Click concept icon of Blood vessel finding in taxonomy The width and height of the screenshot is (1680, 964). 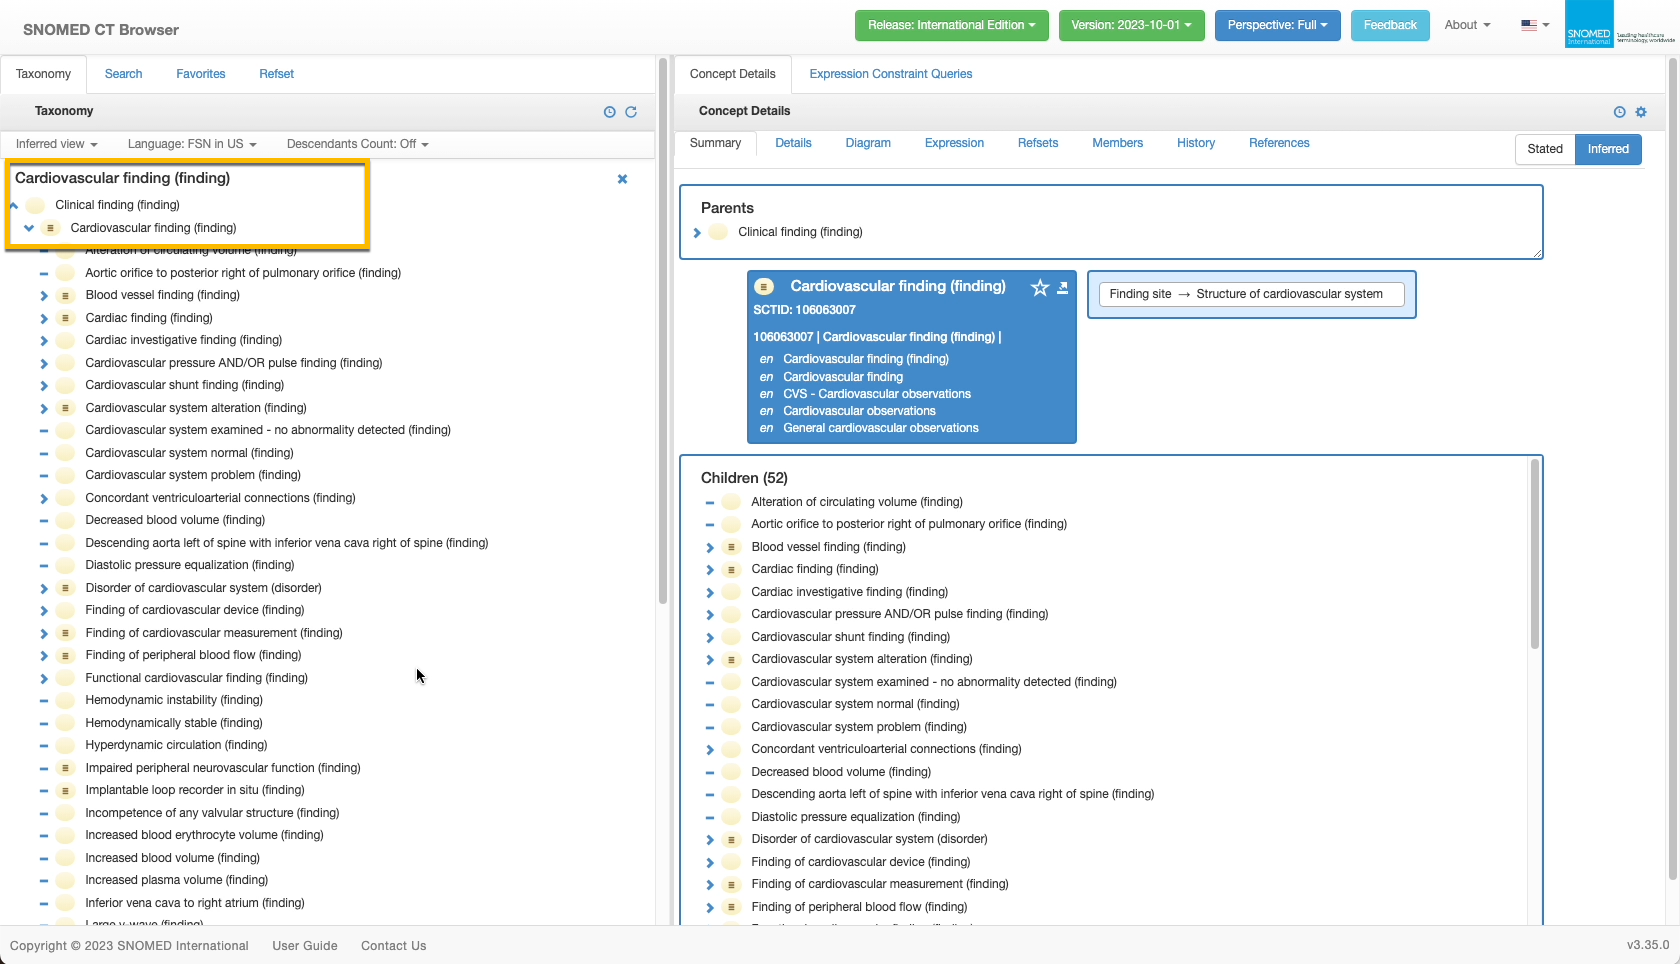point(65,295)
